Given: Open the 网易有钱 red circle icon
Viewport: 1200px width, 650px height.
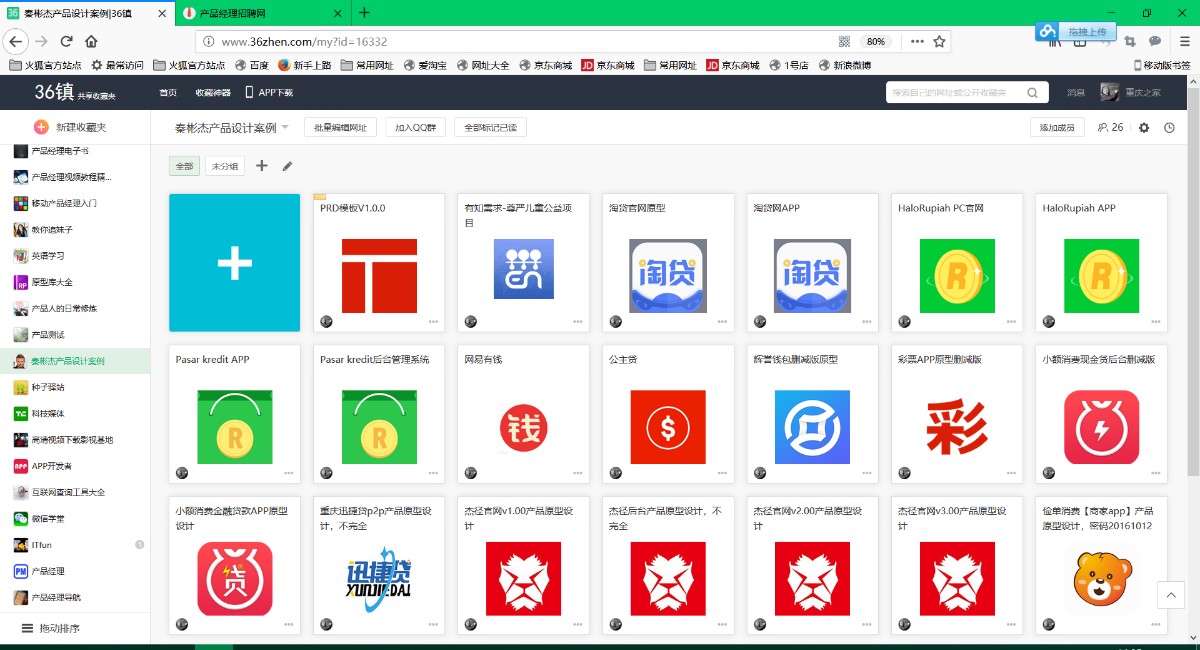Looking at the screenshot, I should pyautogui.click(x=523, y=428).
